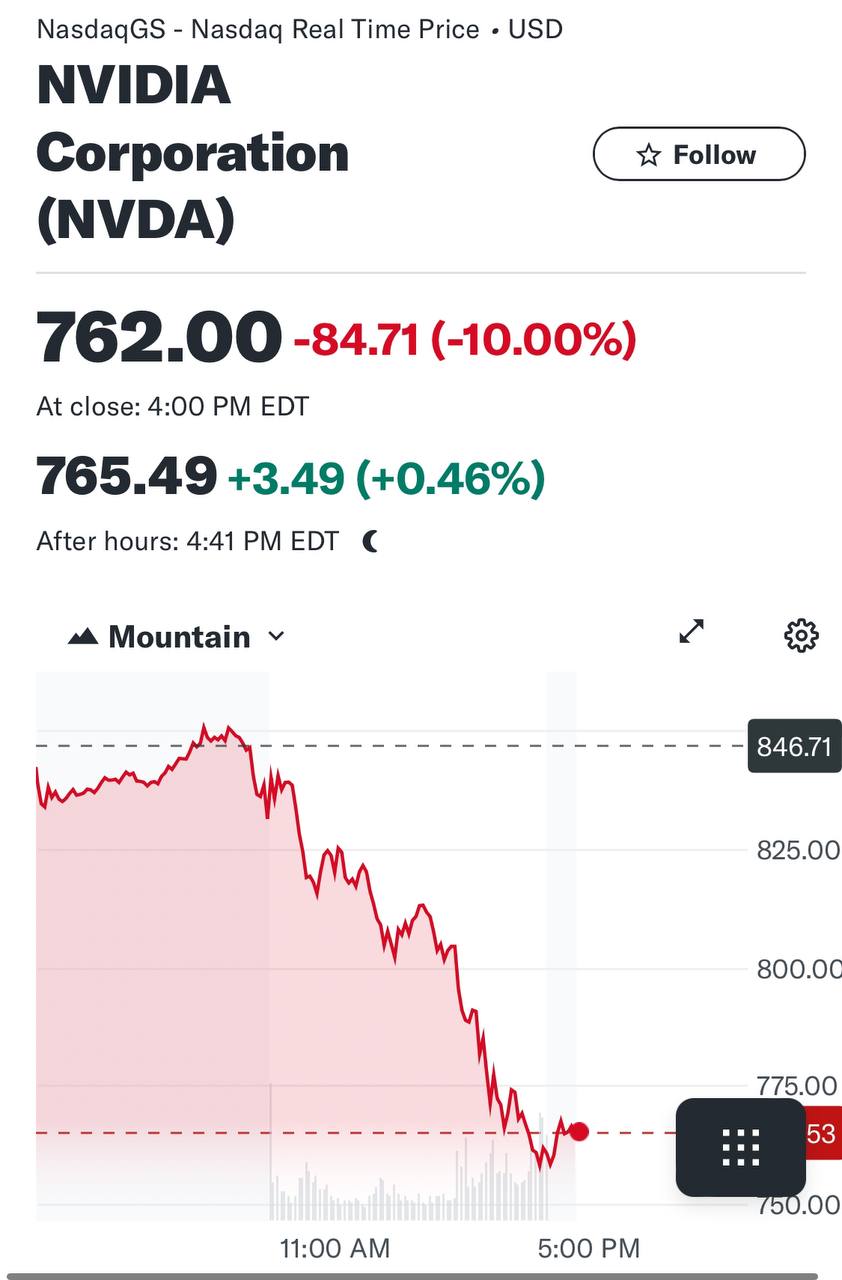Click the red current-price dot on chart
Viewport: 842px width, 1280px height.
(578, 1132)
